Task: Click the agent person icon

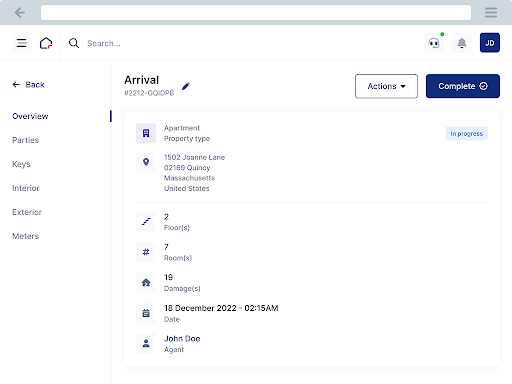Action: point(146,344)
